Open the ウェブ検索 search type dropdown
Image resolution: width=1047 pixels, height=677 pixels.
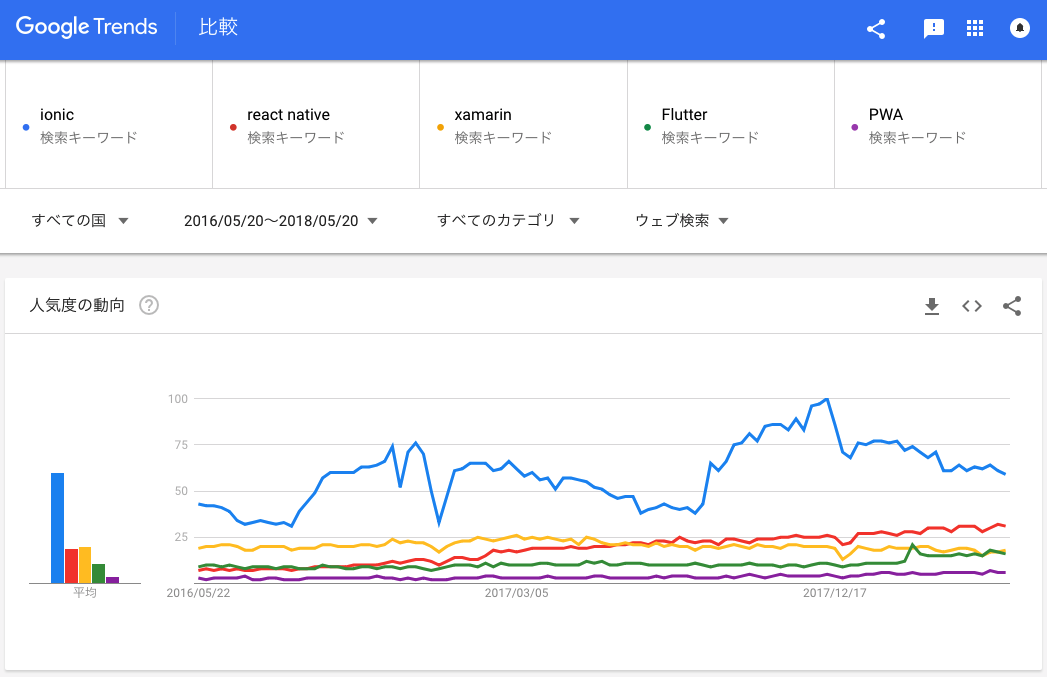click(x=682, y=221)
